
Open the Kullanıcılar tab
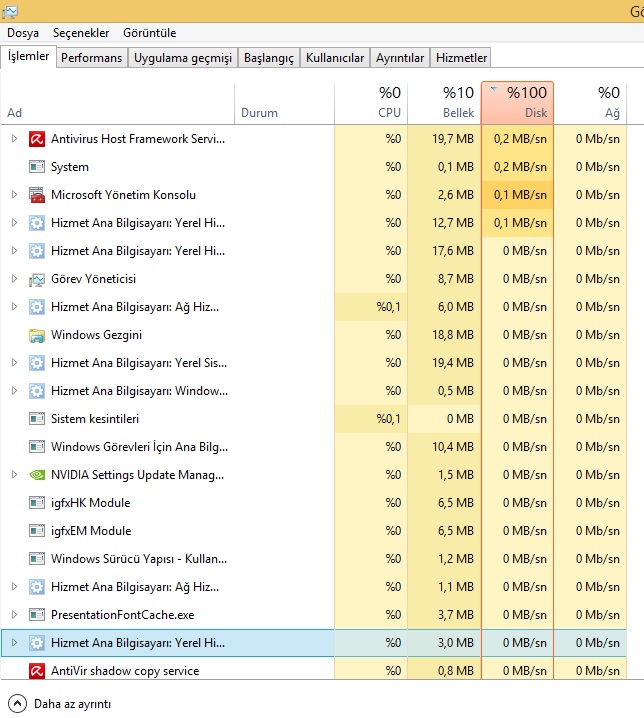click(335, 58)
